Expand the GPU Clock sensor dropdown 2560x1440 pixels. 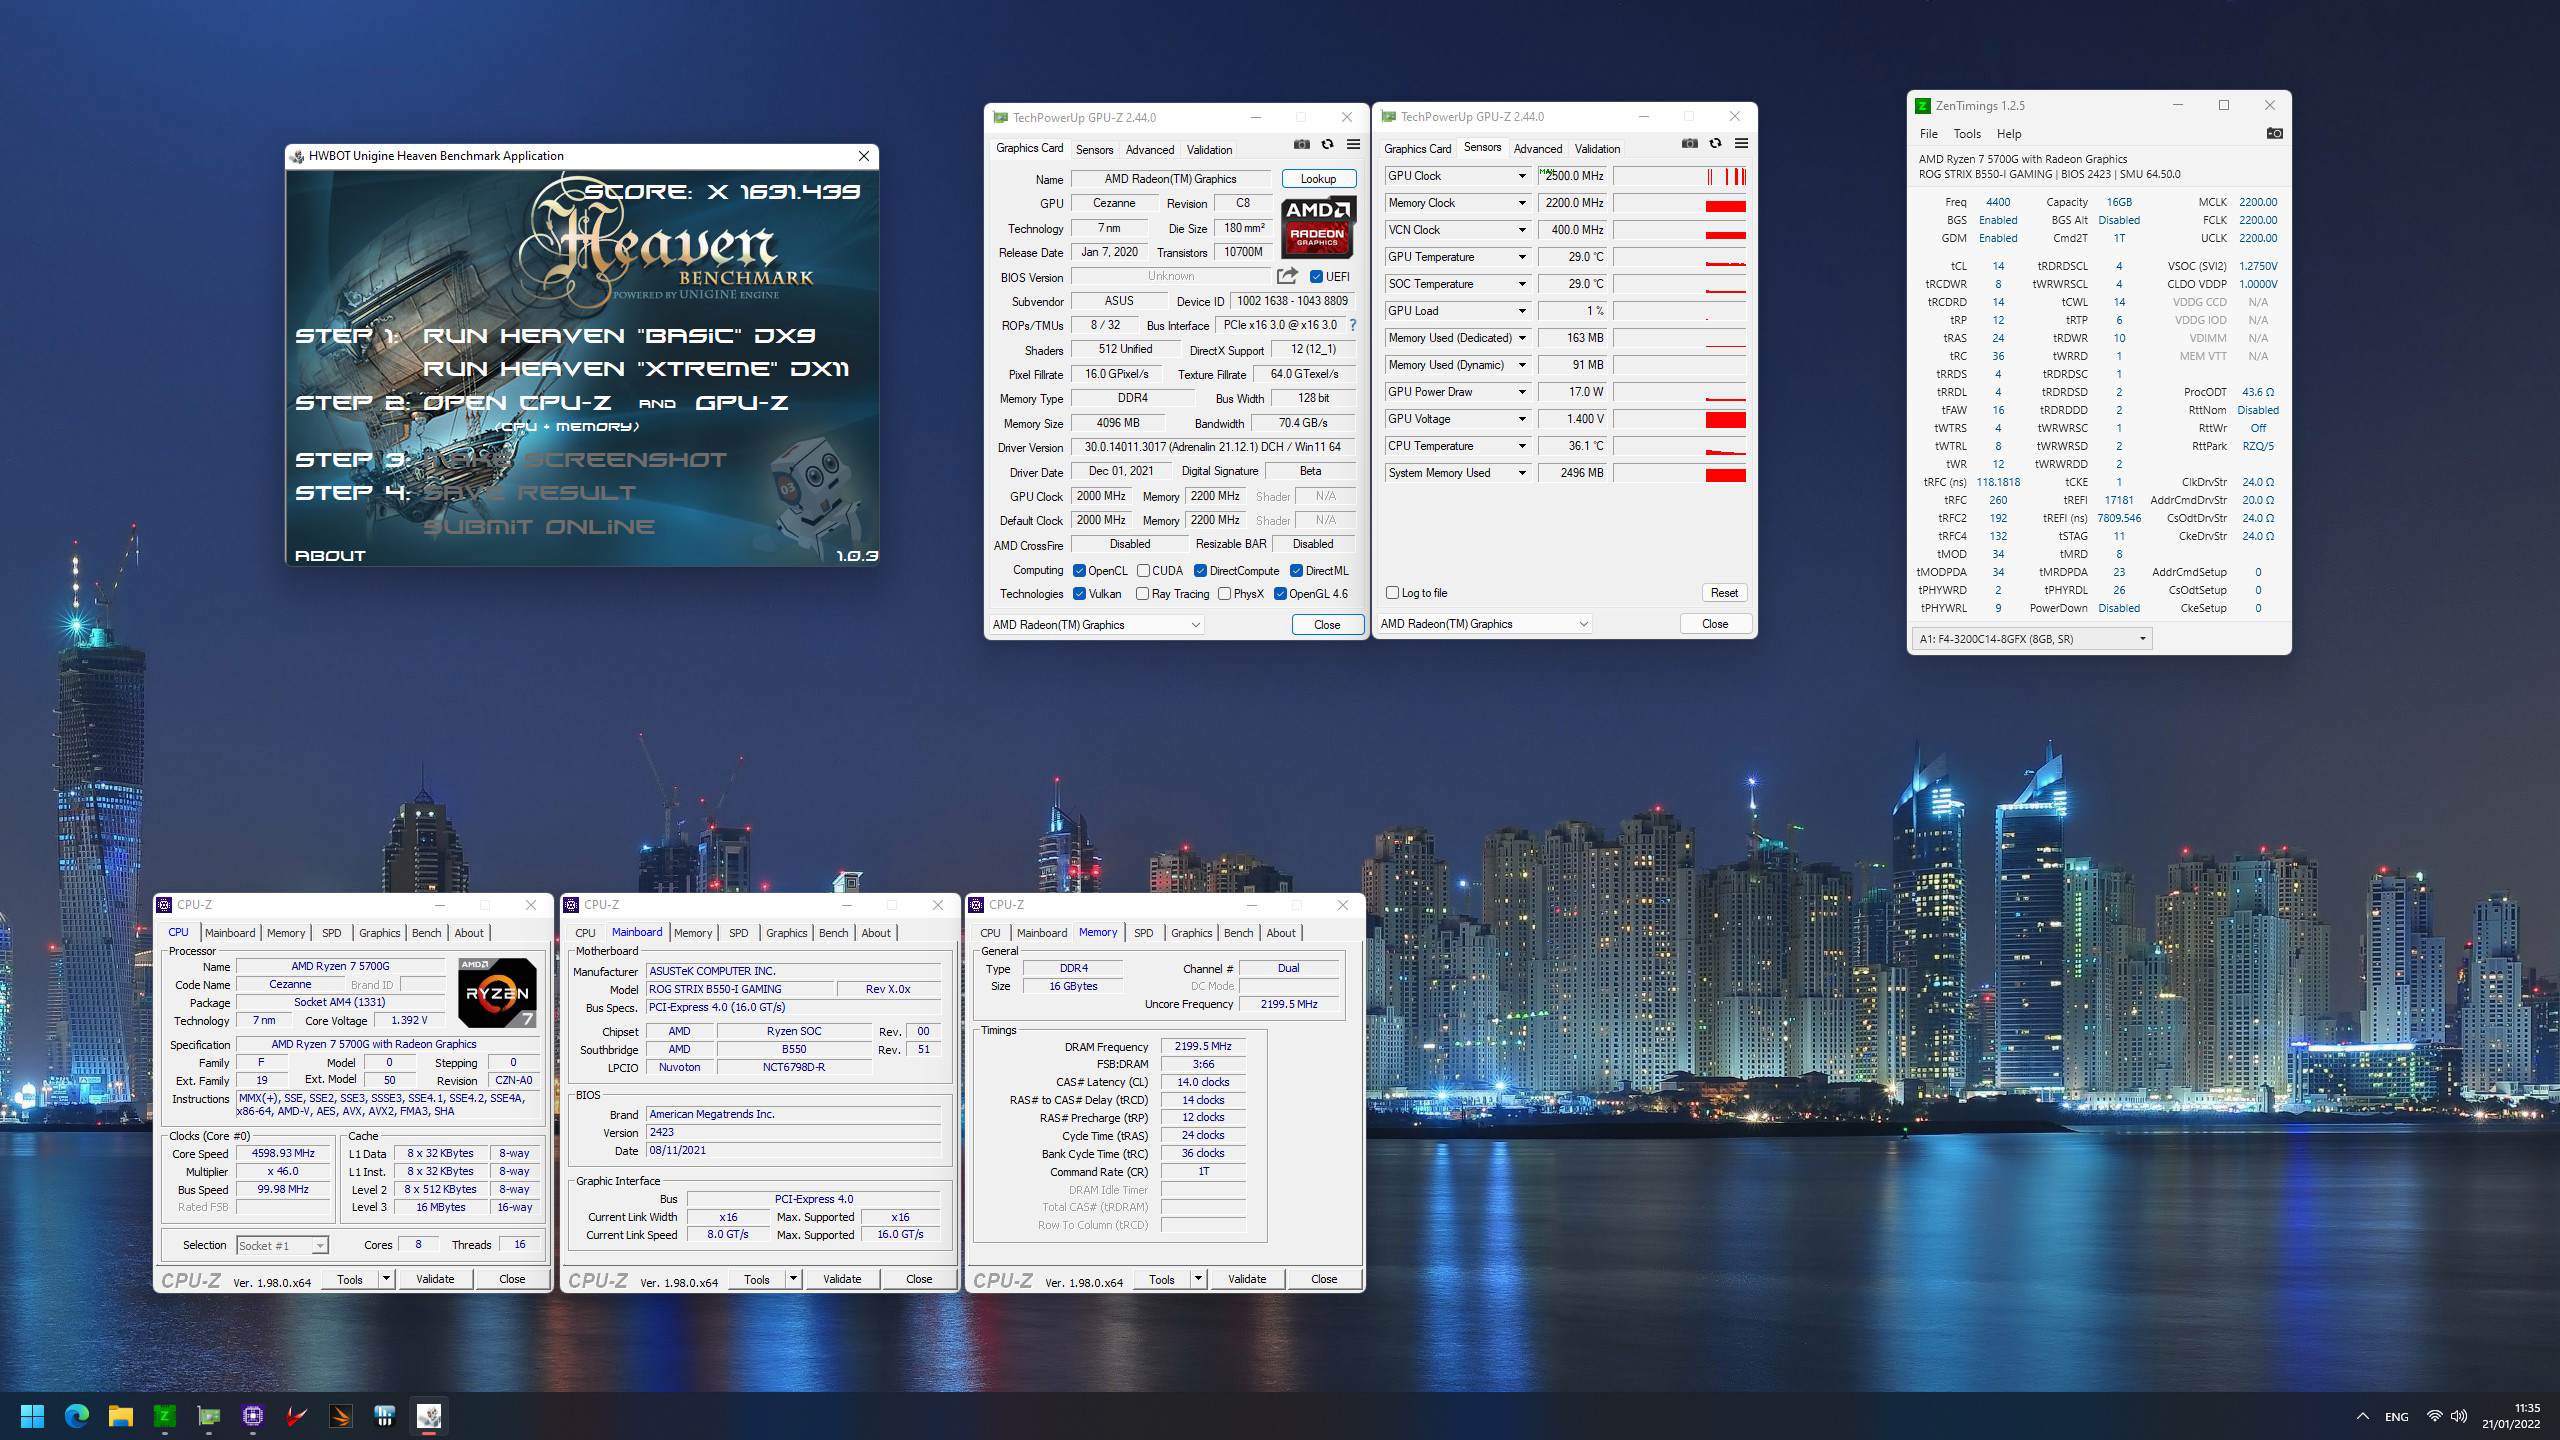click(1522, 176)
